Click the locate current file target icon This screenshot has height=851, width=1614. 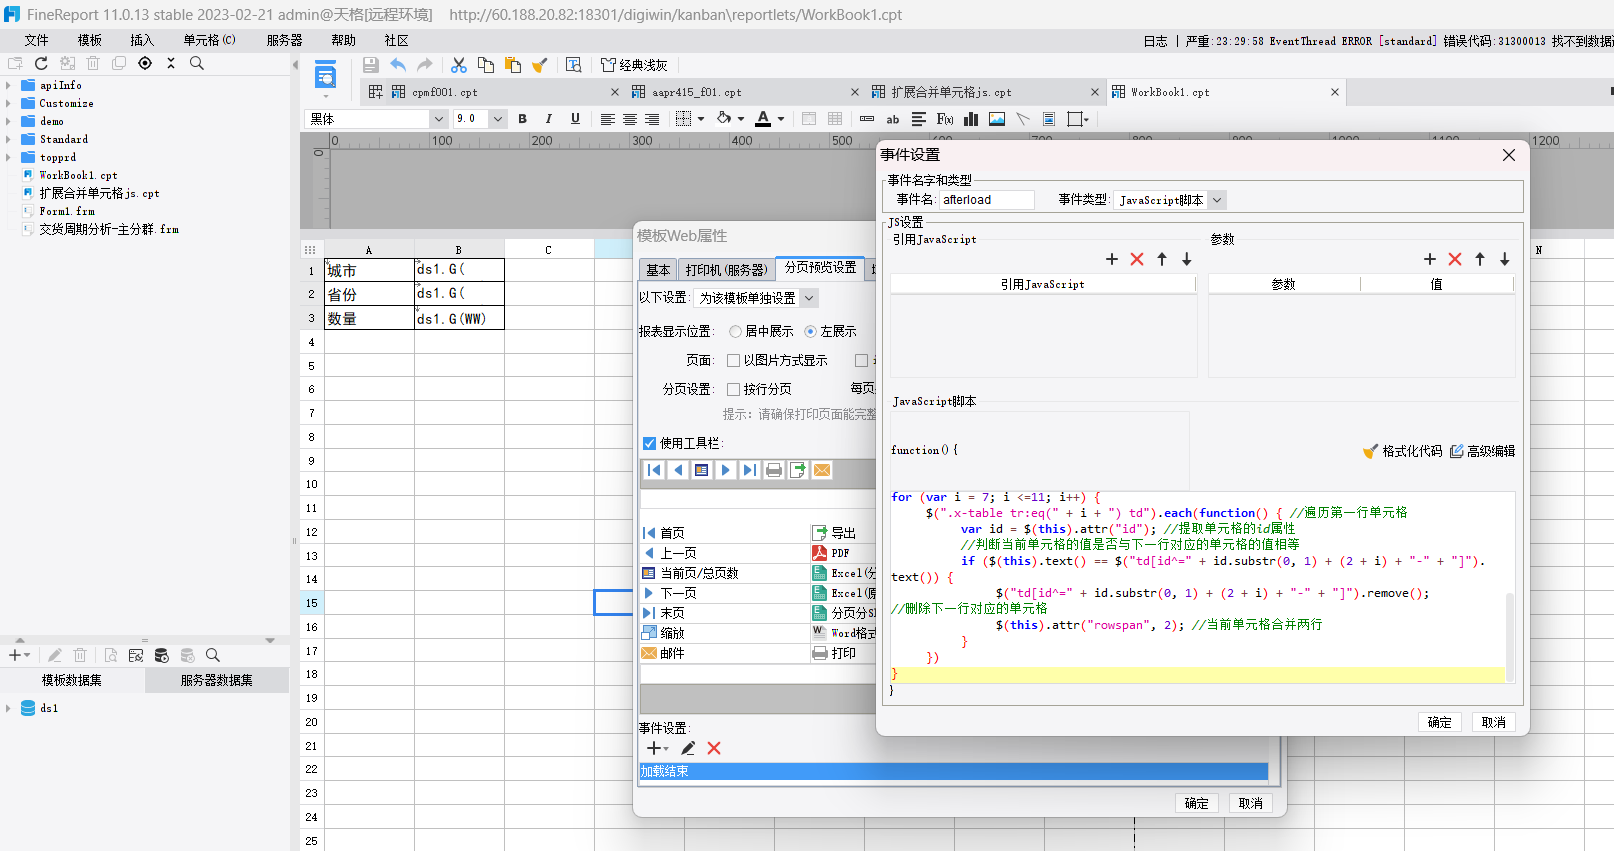[x=145, y=63]
